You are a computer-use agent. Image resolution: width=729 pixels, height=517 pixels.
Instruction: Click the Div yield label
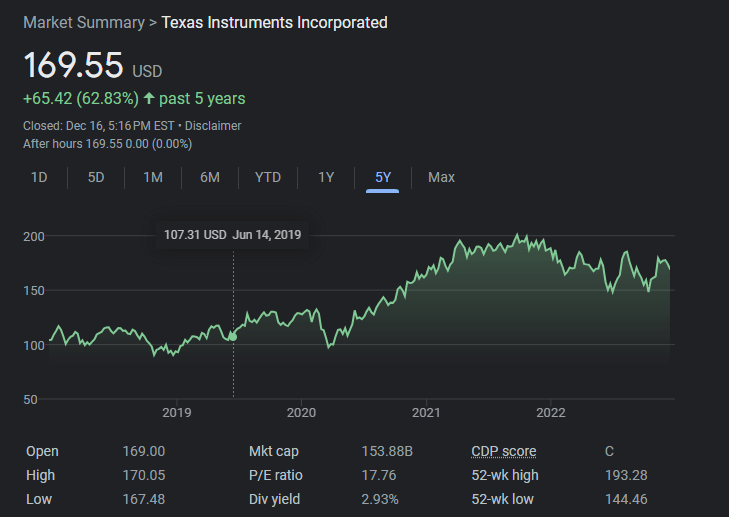tap(274, 499)
